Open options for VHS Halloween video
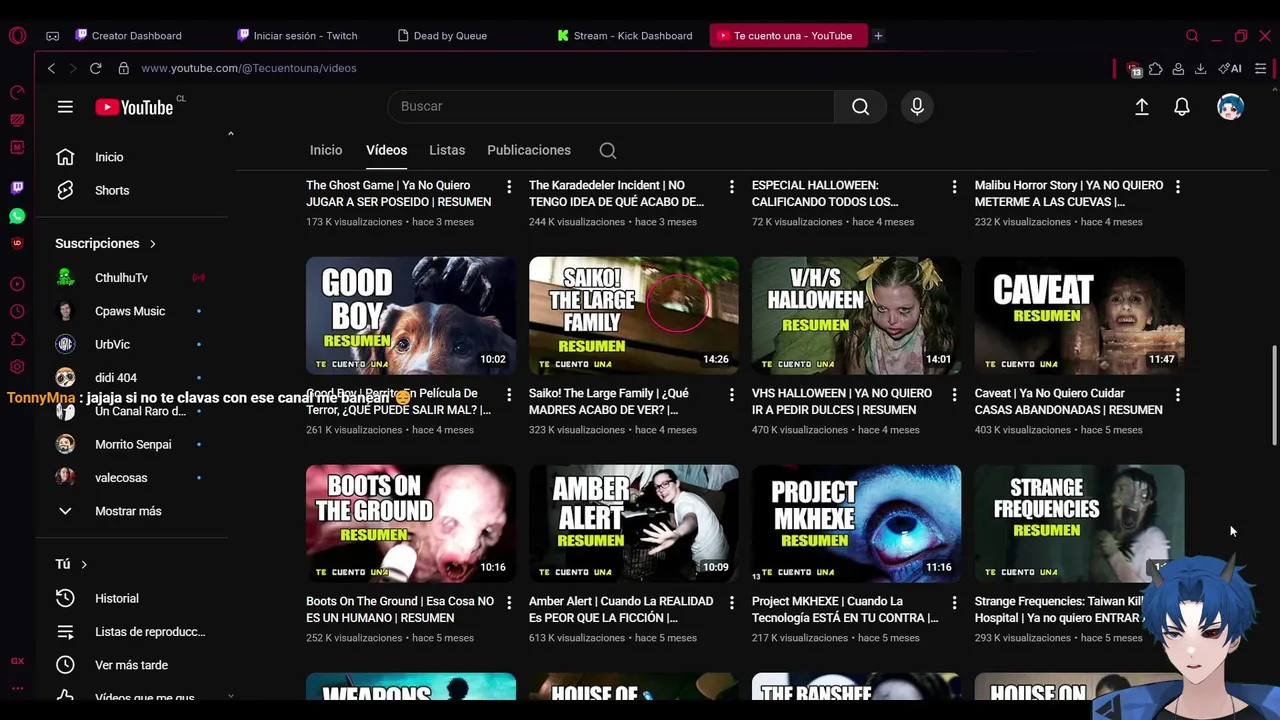1280x720 pixels. click(x=955, y=395)
